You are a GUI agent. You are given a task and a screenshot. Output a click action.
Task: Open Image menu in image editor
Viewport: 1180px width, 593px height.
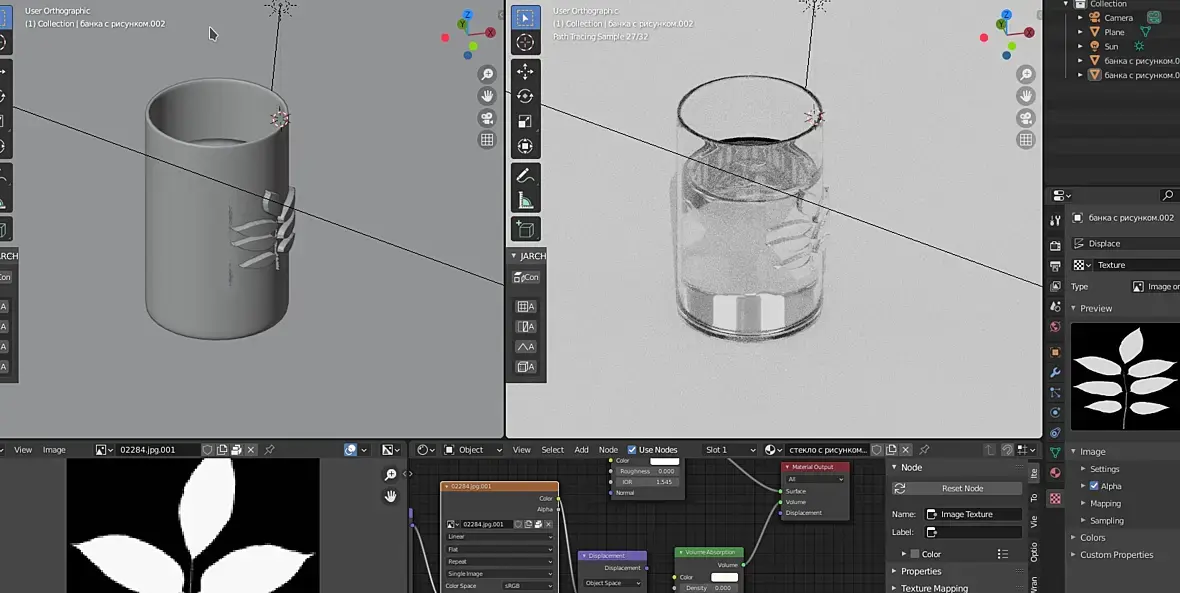(x=53, y=450)
